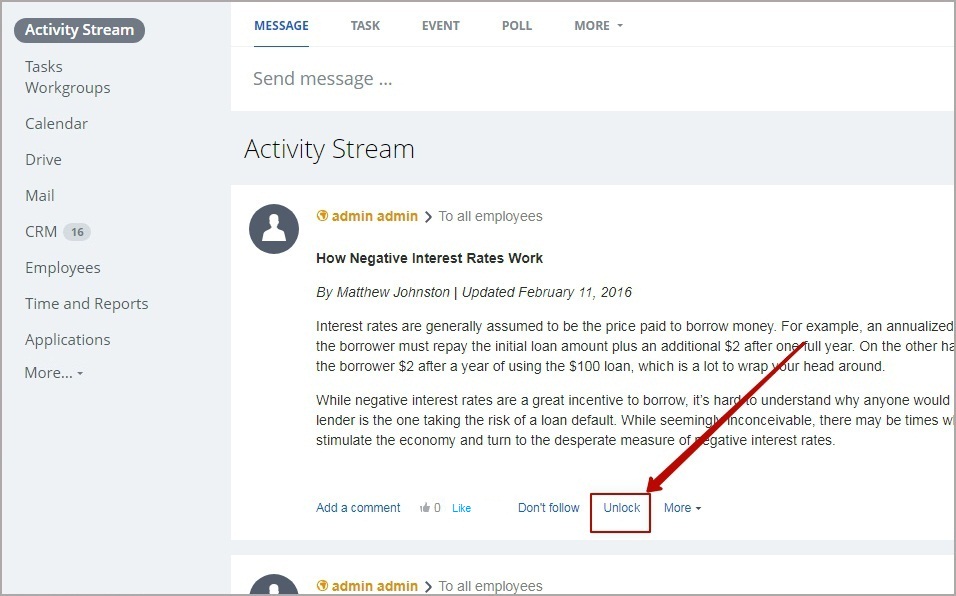Viewport: 956px width, 596px height.
Task: Open Tasks in the sidebar
Action: (x=43, y=66)
